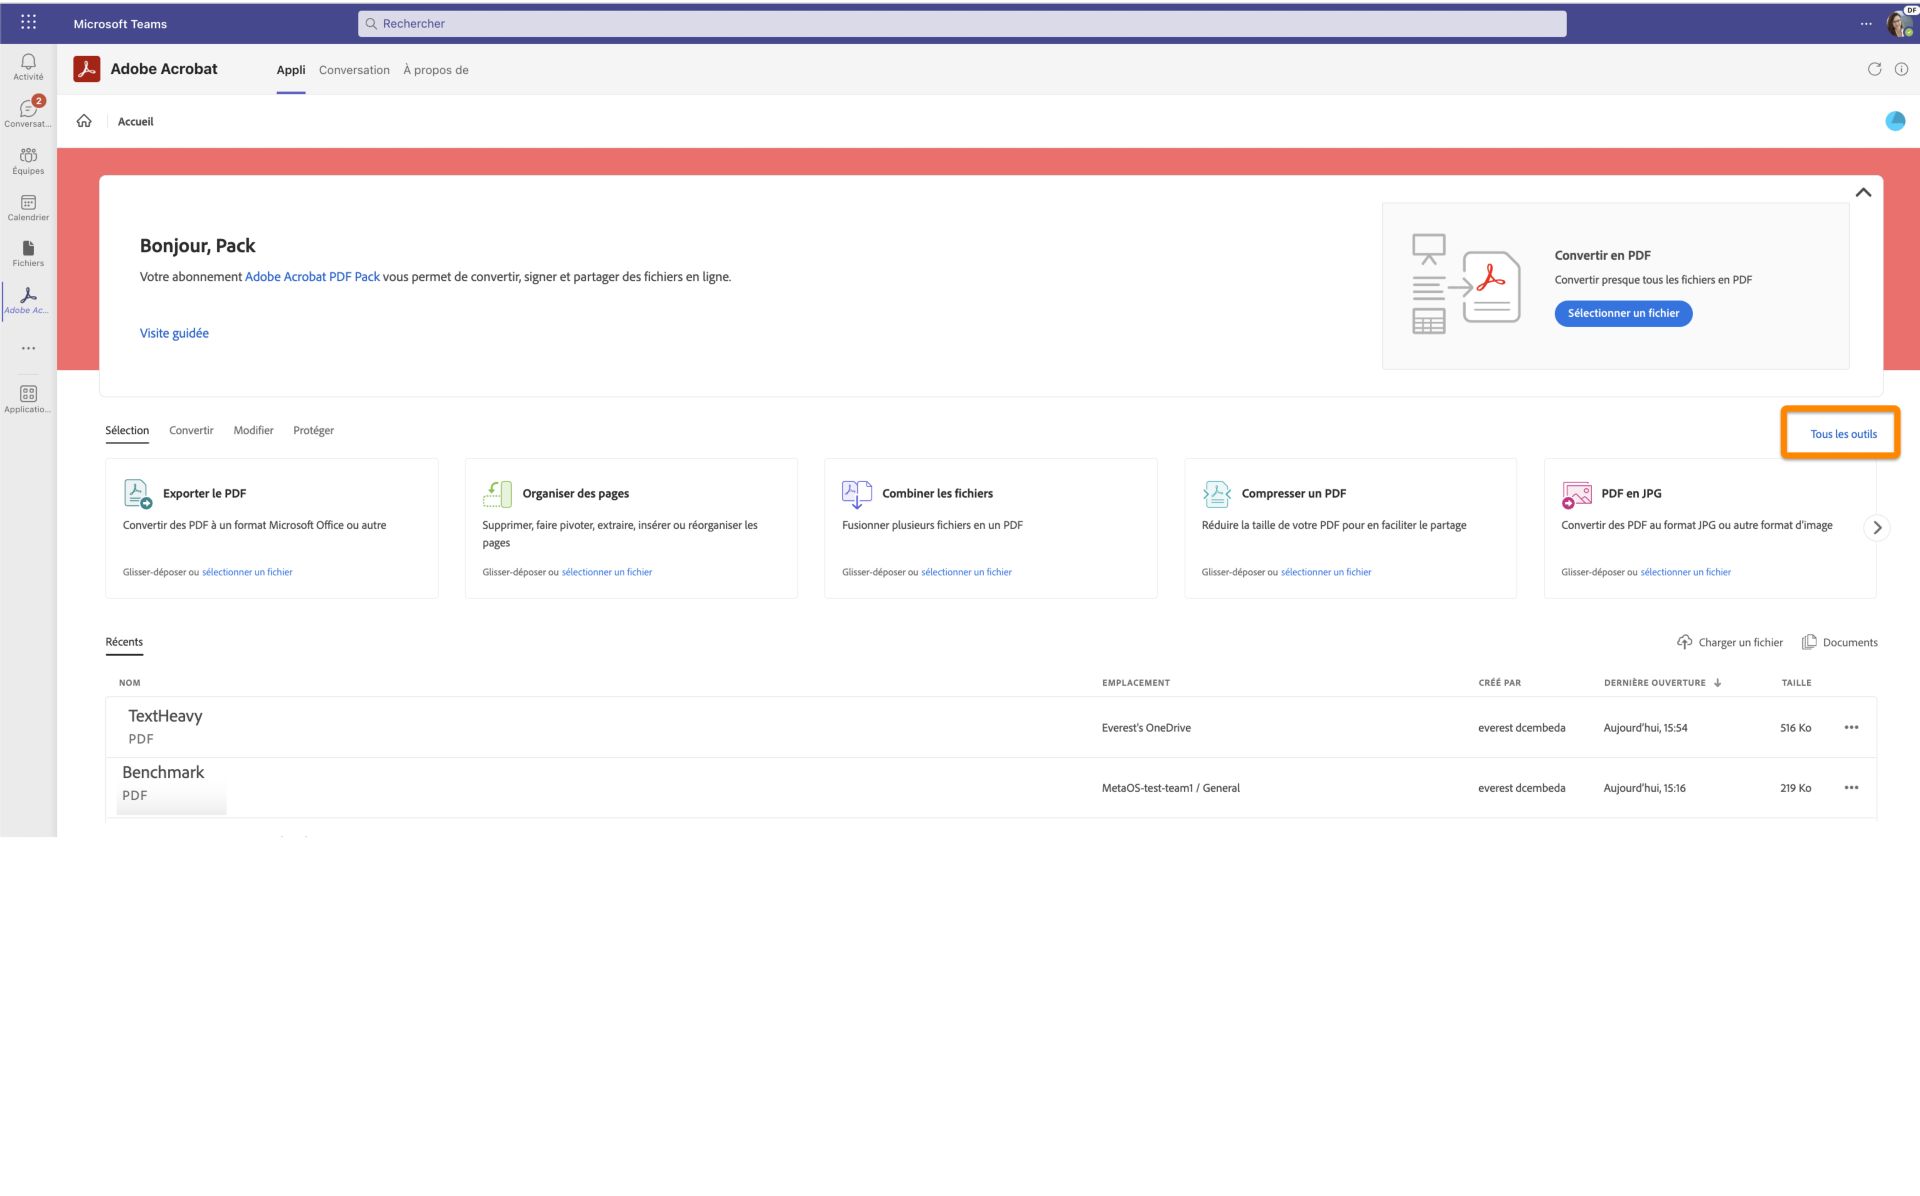This screenshot has width=1920, height=1196.
Task: Click the Documents stack icon
Action: 1809,642
